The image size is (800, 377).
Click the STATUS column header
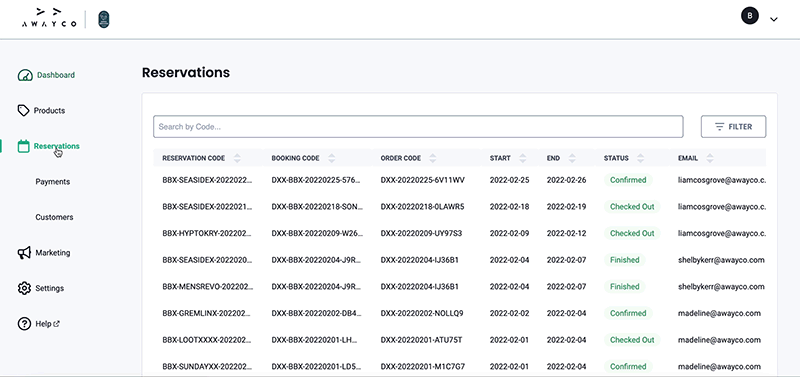616,158
